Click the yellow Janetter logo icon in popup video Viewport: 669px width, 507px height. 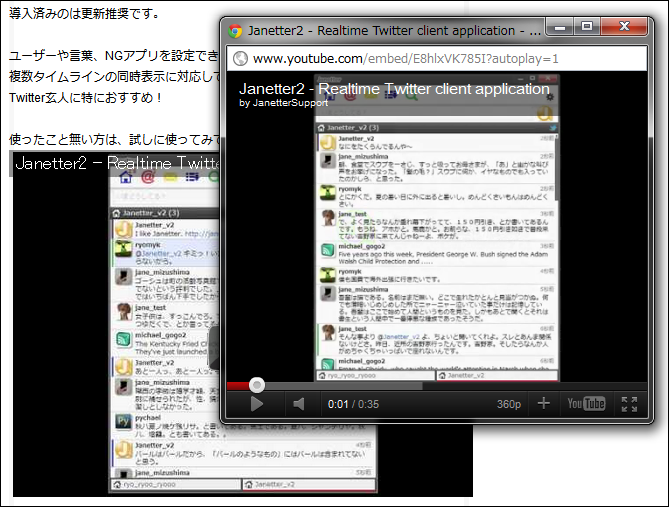[x=545, y=113]
